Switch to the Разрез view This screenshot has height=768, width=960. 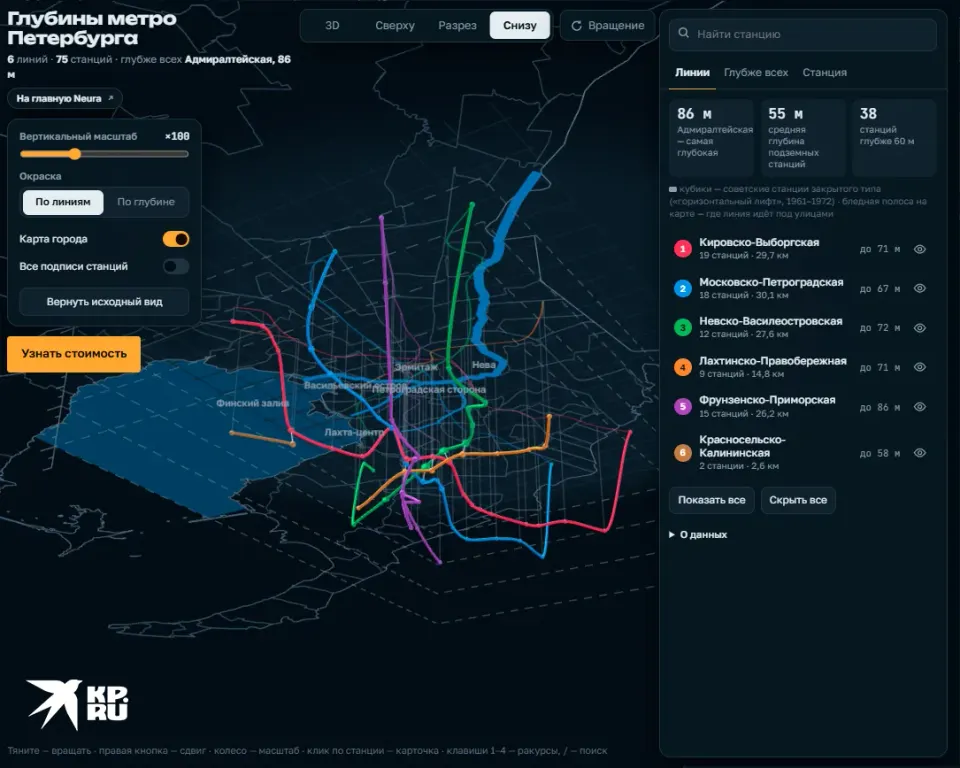pyautogui.click(x=457, y=26)
